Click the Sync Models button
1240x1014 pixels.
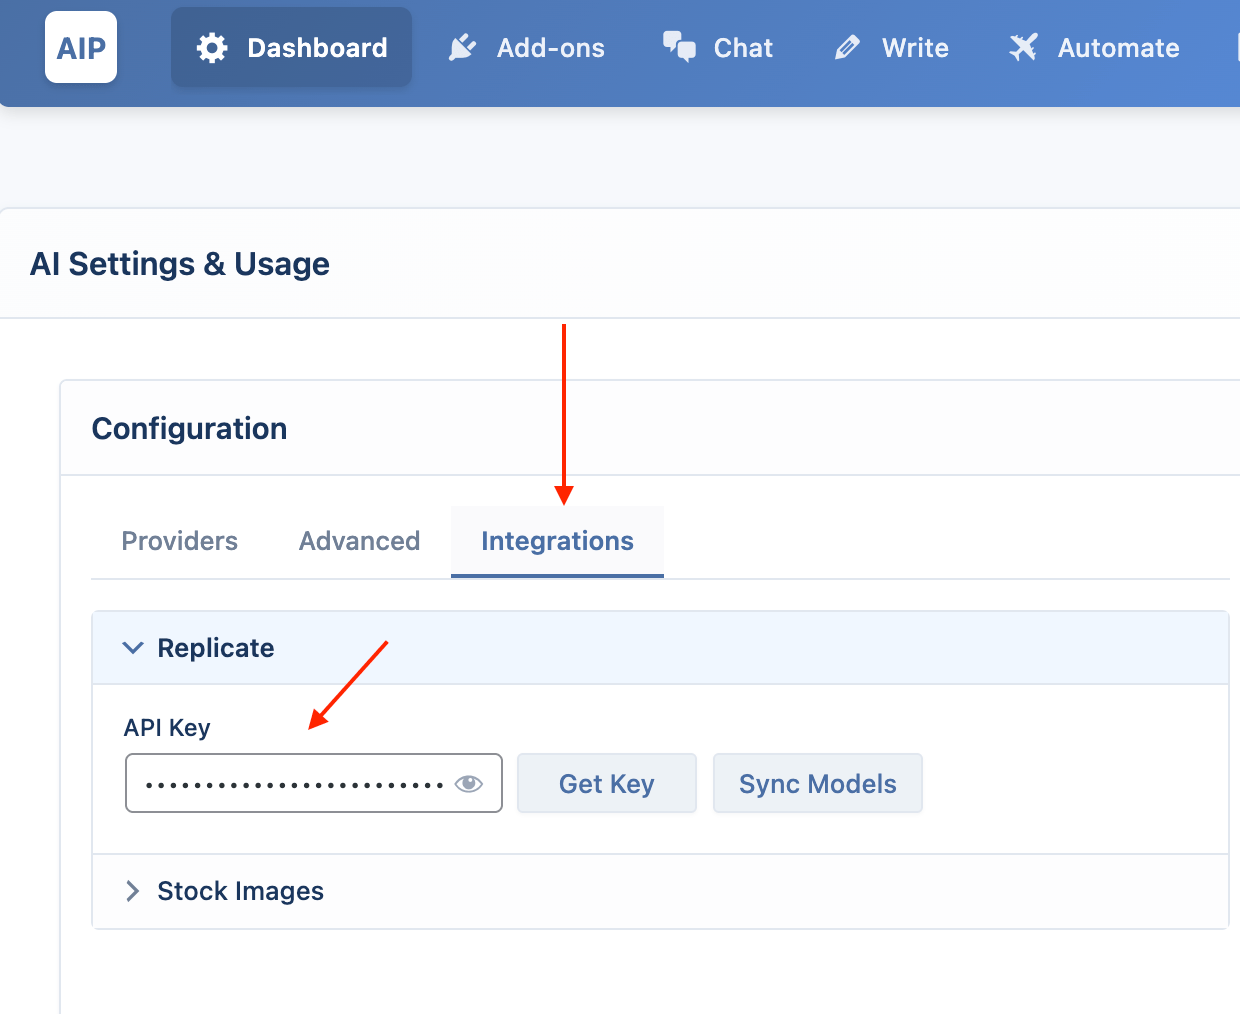[x=818, y=783]
